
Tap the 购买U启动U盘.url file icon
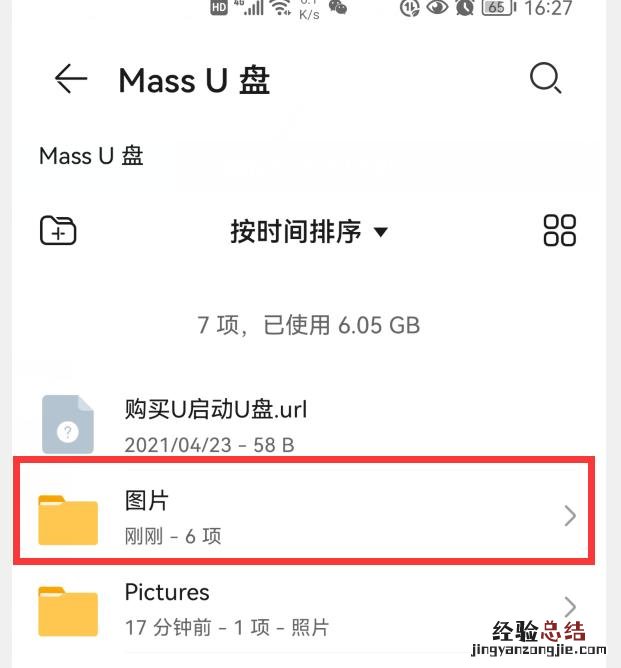68,424
